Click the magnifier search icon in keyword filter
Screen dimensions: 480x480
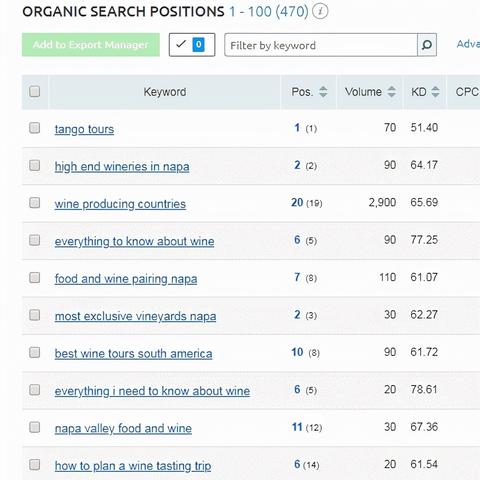click(427, 45)
